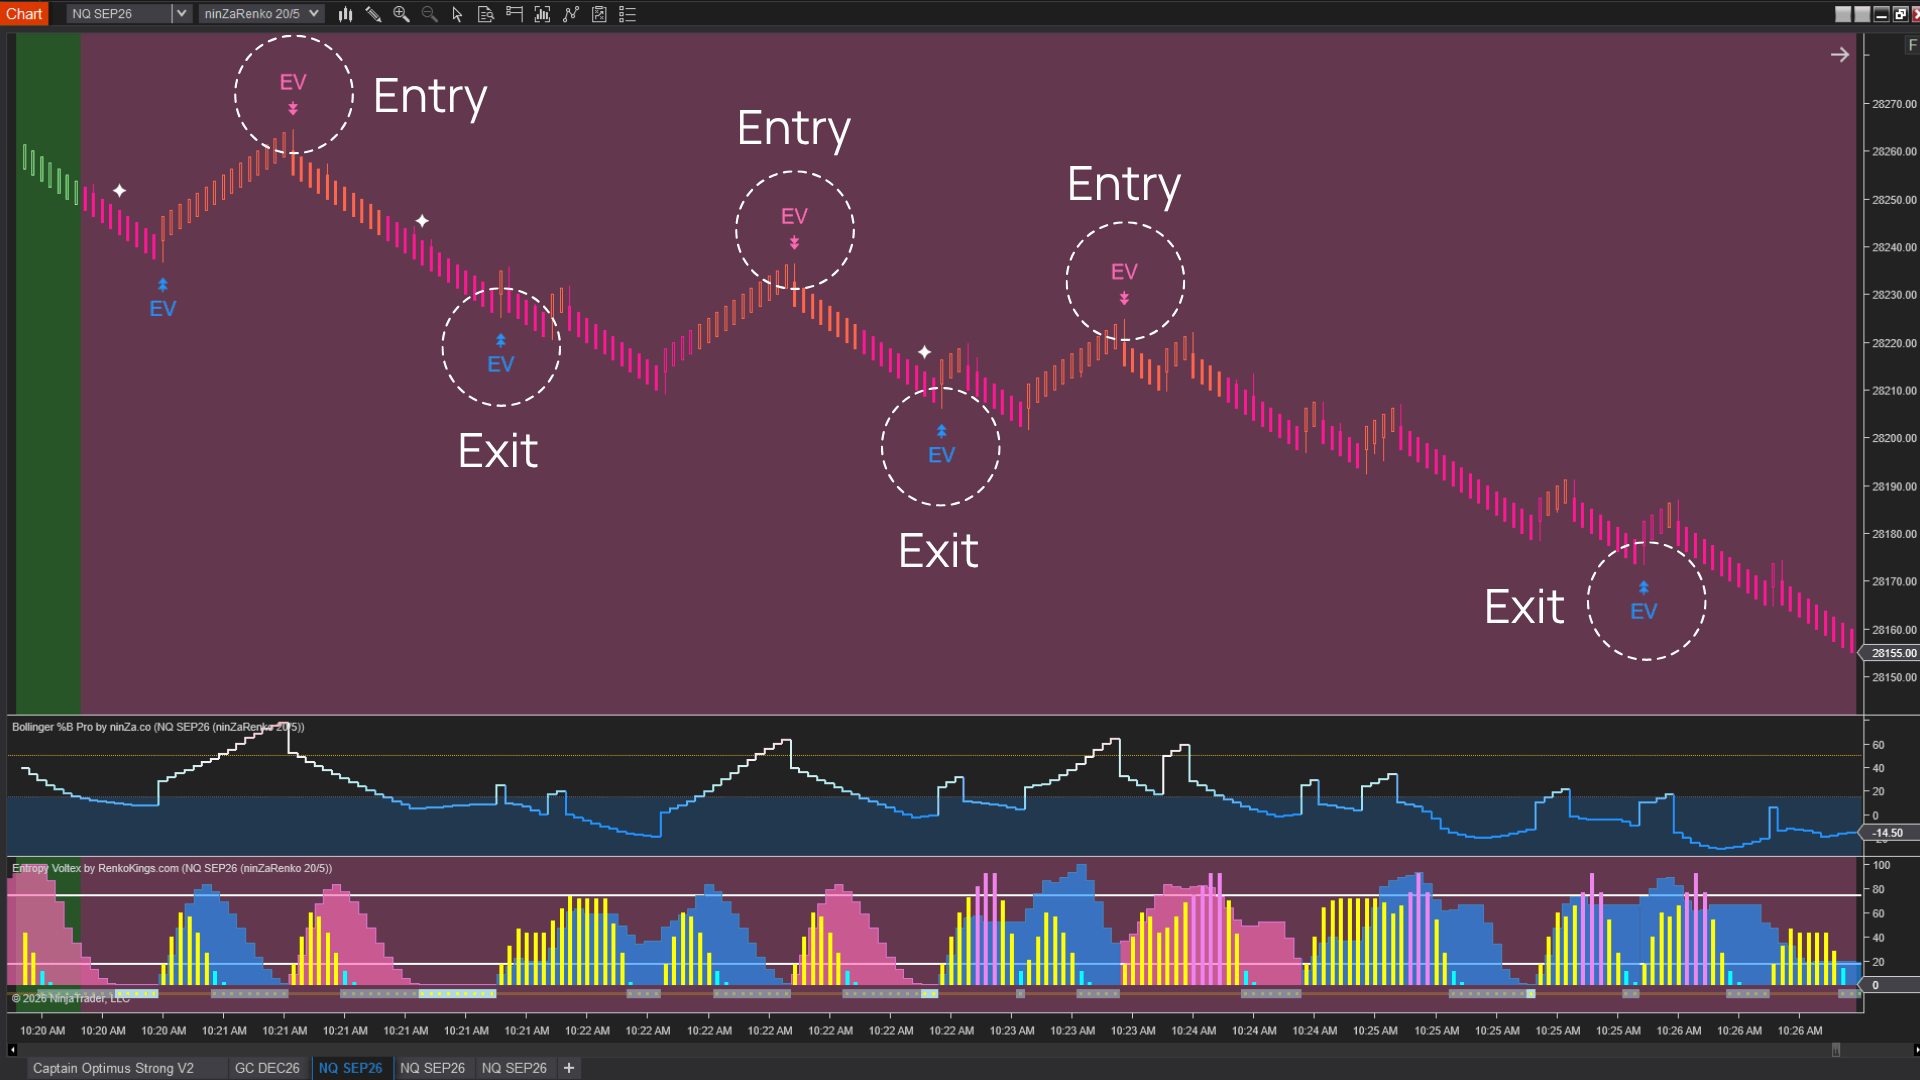
Task: Click the Bollinger %B Pro panel label
Action: 158,727
